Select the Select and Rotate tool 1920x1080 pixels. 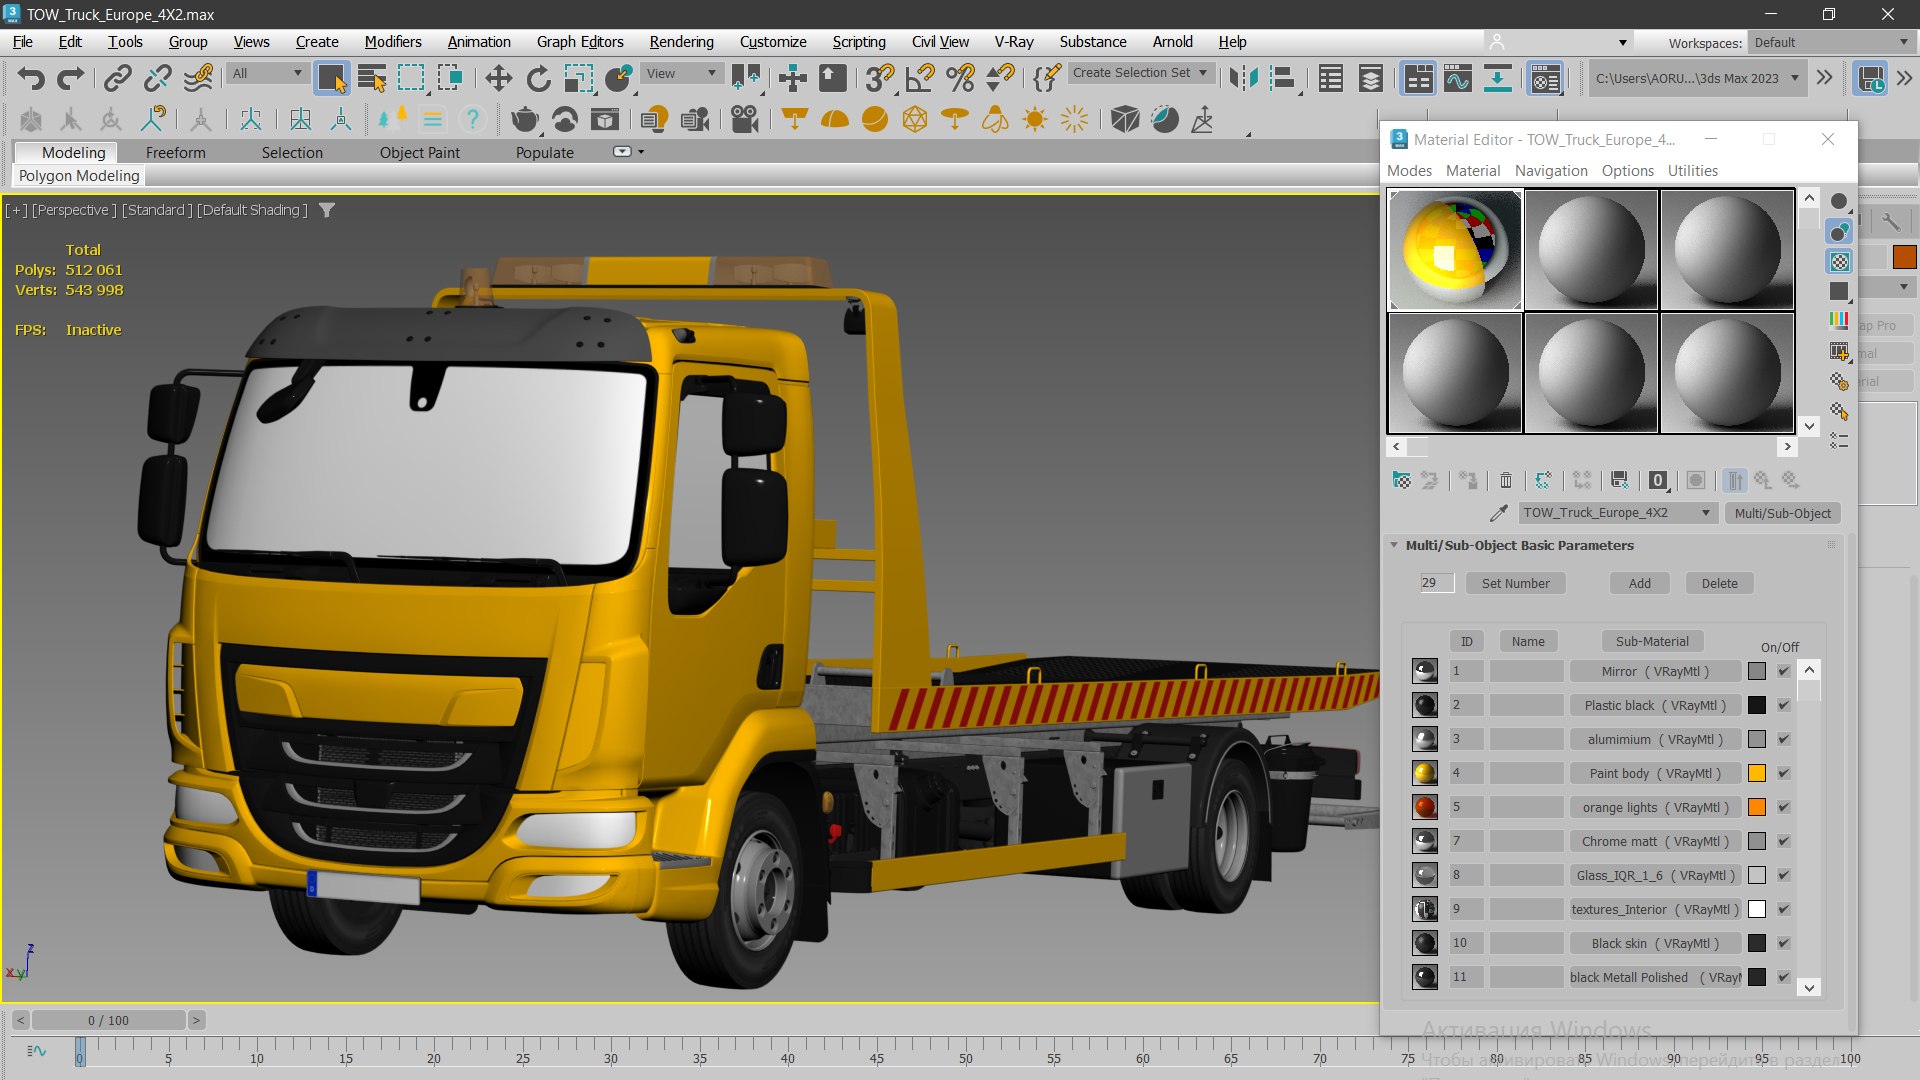click(538, 78)
